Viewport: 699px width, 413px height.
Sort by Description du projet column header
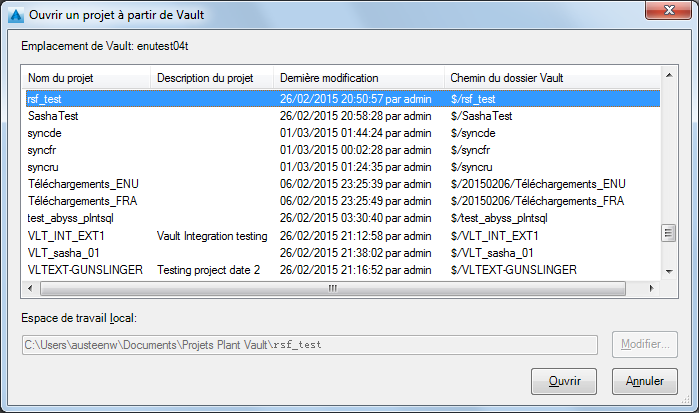[x=212, y=77]
